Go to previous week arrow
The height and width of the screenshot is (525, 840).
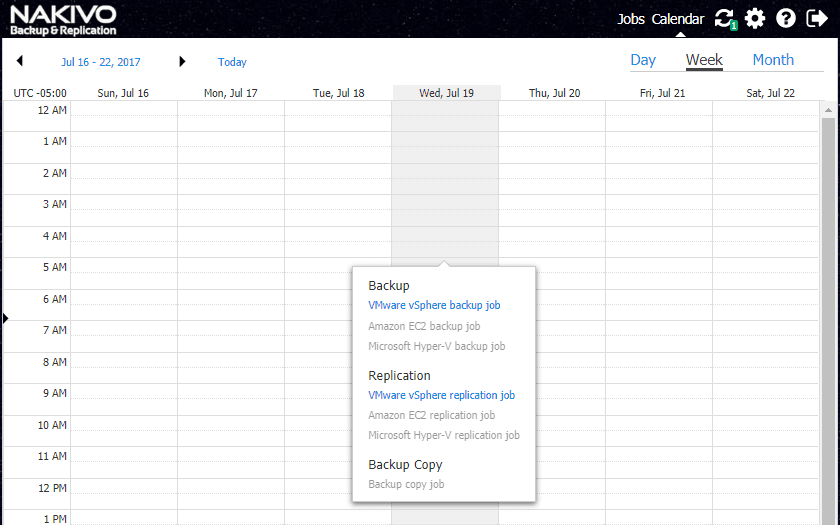[x=20, y=62]
